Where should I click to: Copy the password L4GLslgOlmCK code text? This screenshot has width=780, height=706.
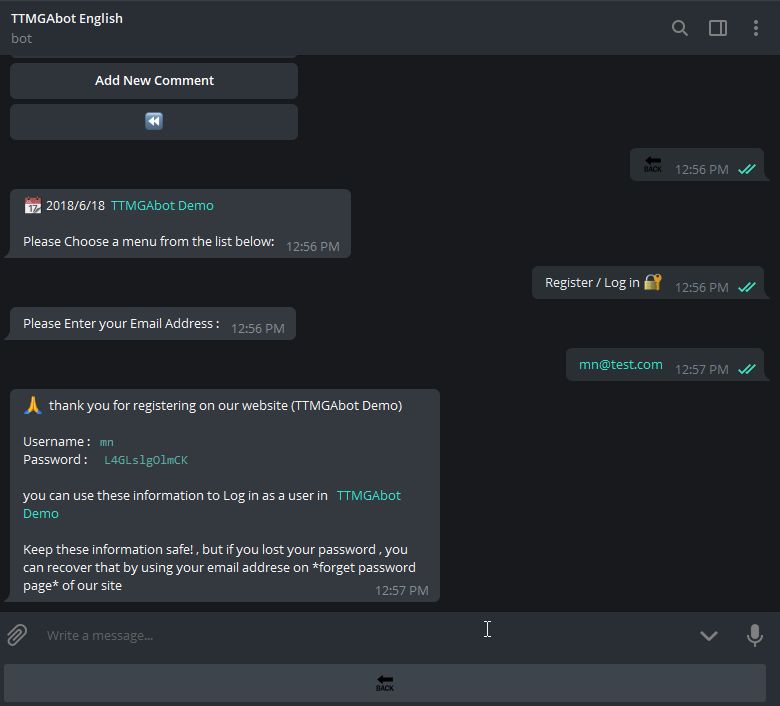point(146,460)
